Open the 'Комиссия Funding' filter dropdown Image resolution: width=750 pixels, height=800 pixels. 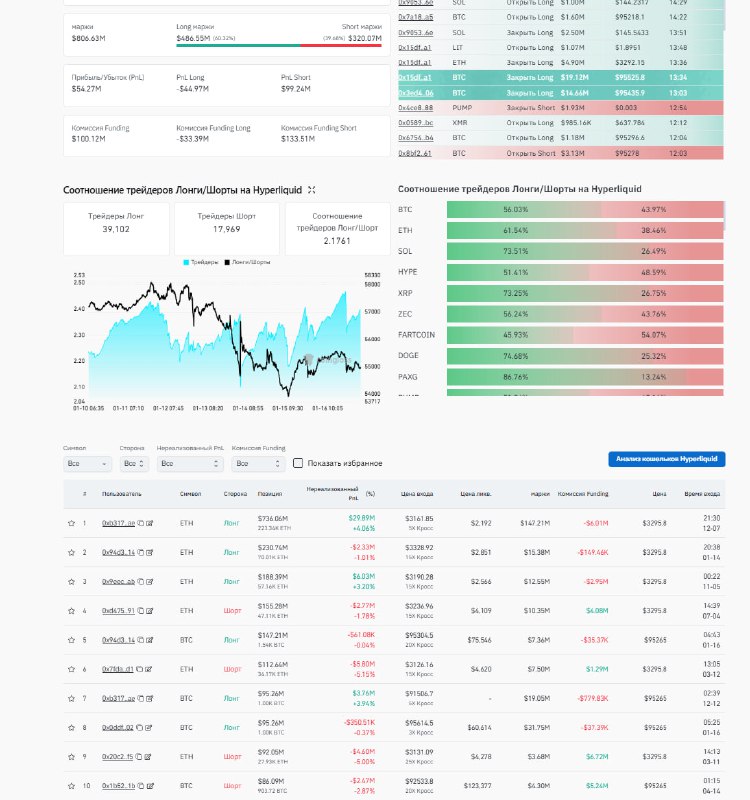click(x=258, y=464)
